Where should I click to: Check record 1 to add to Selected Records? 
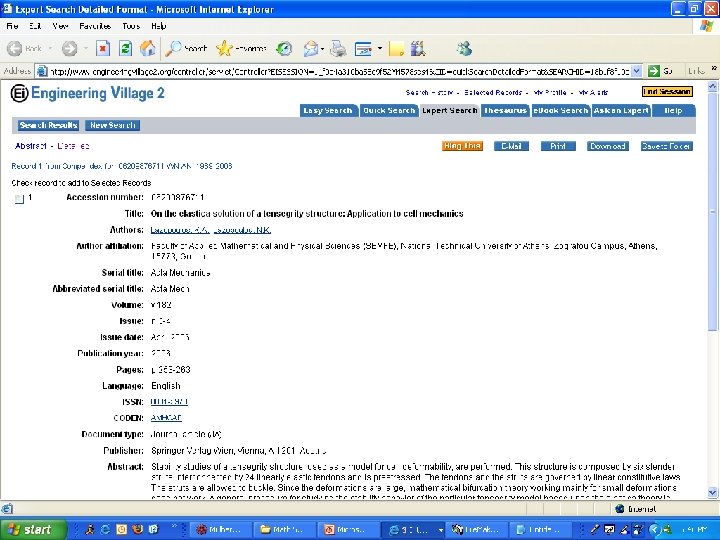coord(19,199)
